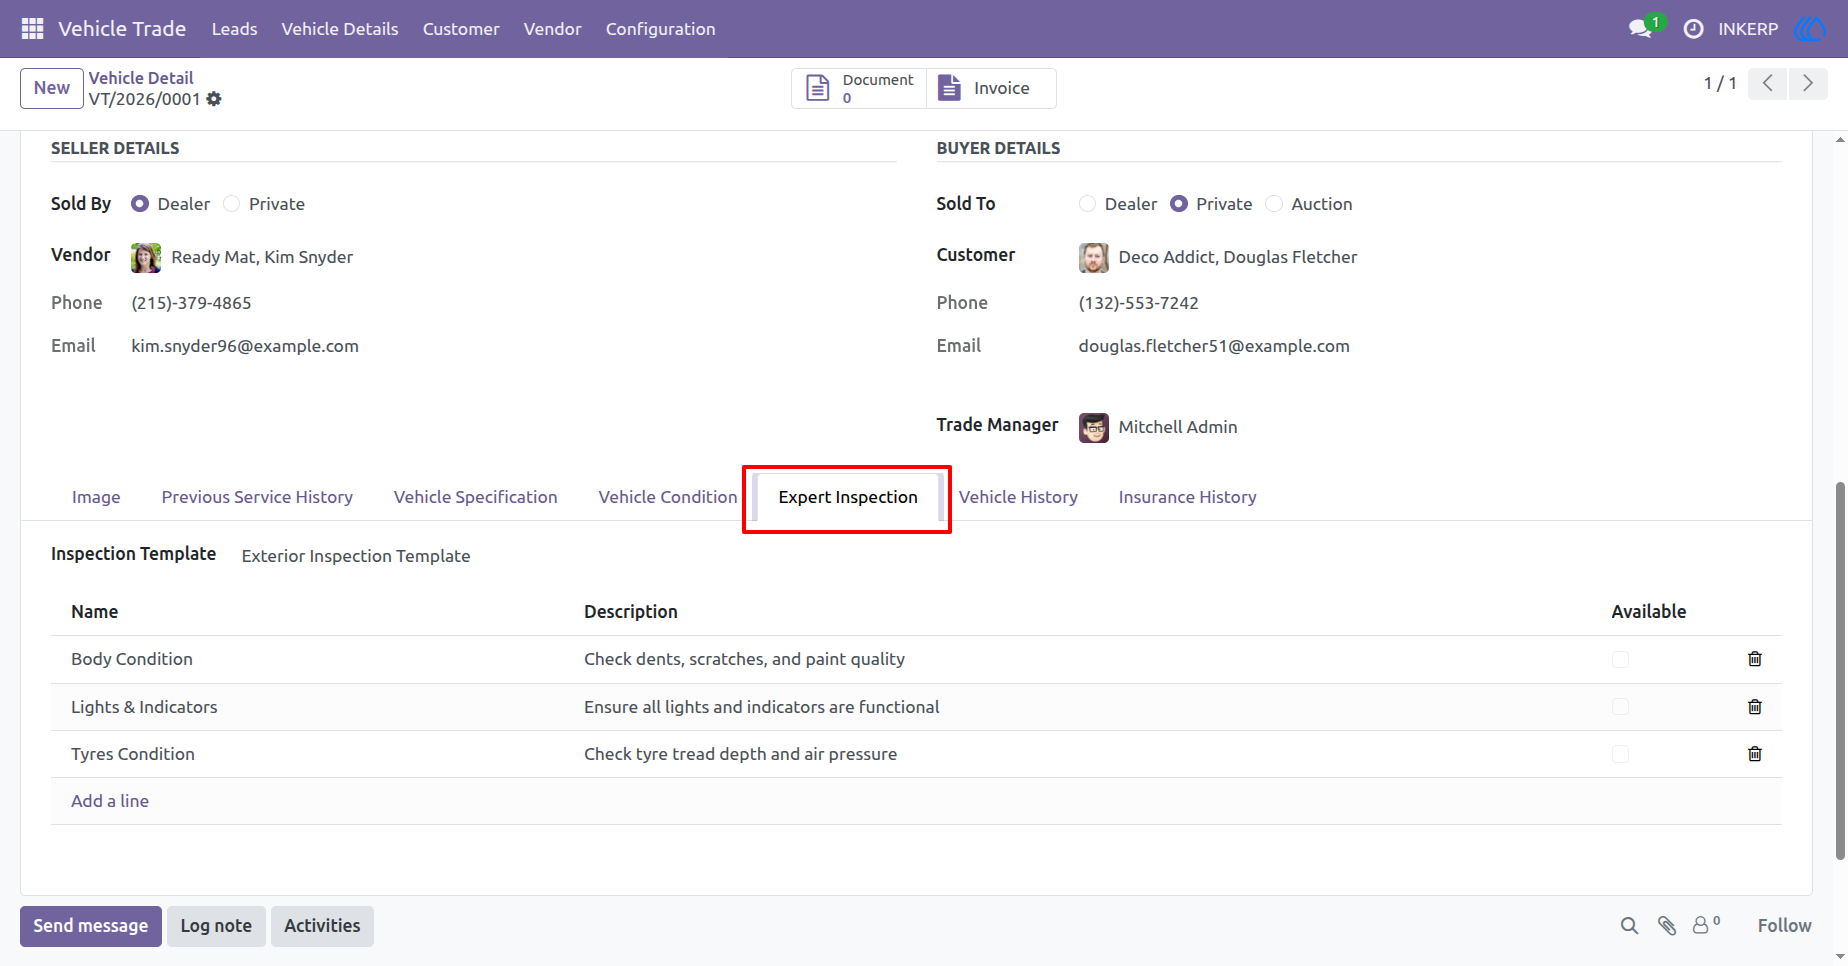
Task: Go to the next record arrow
Action: (1808, 83)
